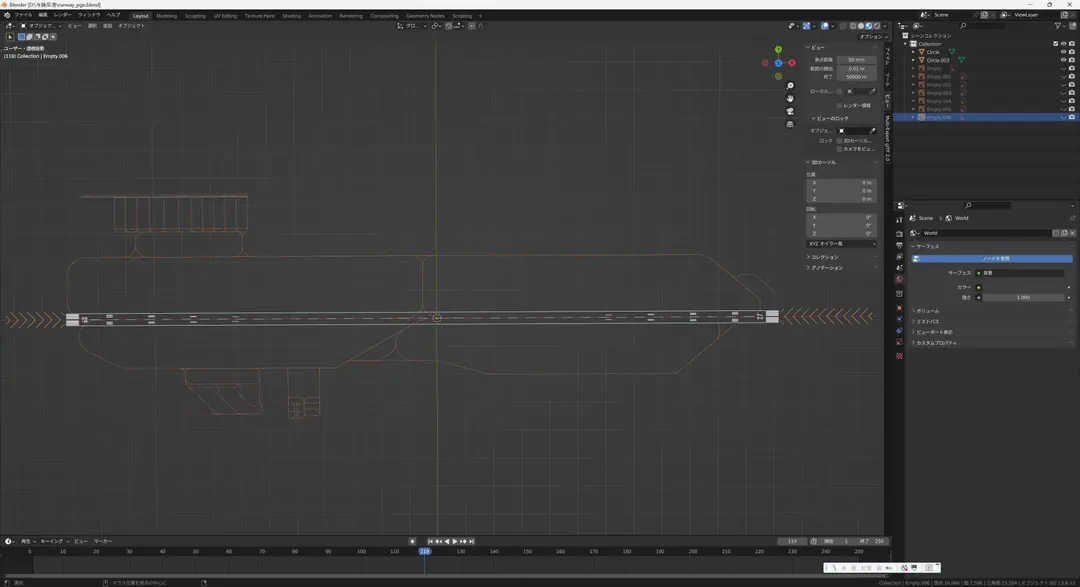Enable Lock to 3D Cursor checkbox
This screenshot has width=1080, height=587.
coord(840,141)
